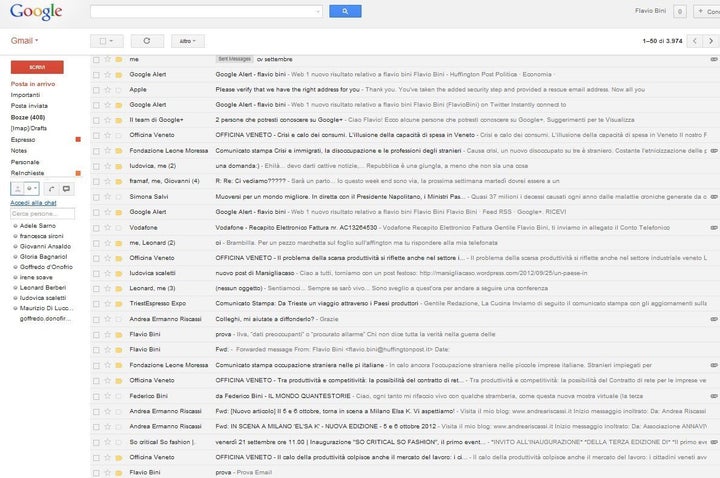Screen dimensions: 720x478
Task: Star the Apple verification email
Action: [x=107, y=90]
